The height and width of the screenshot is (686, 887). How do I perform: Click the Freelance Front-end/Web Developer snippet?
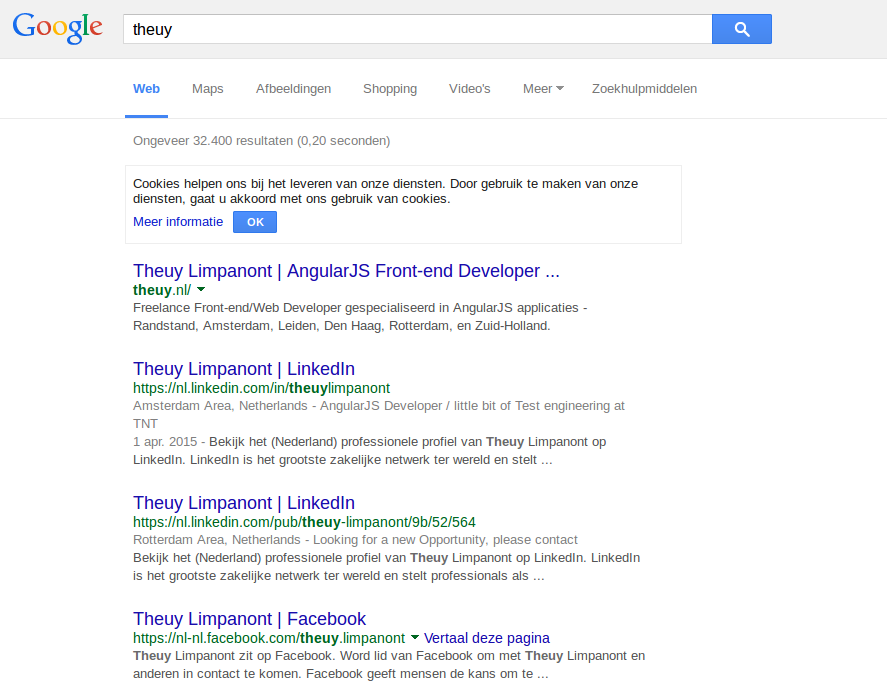point(360,317)
